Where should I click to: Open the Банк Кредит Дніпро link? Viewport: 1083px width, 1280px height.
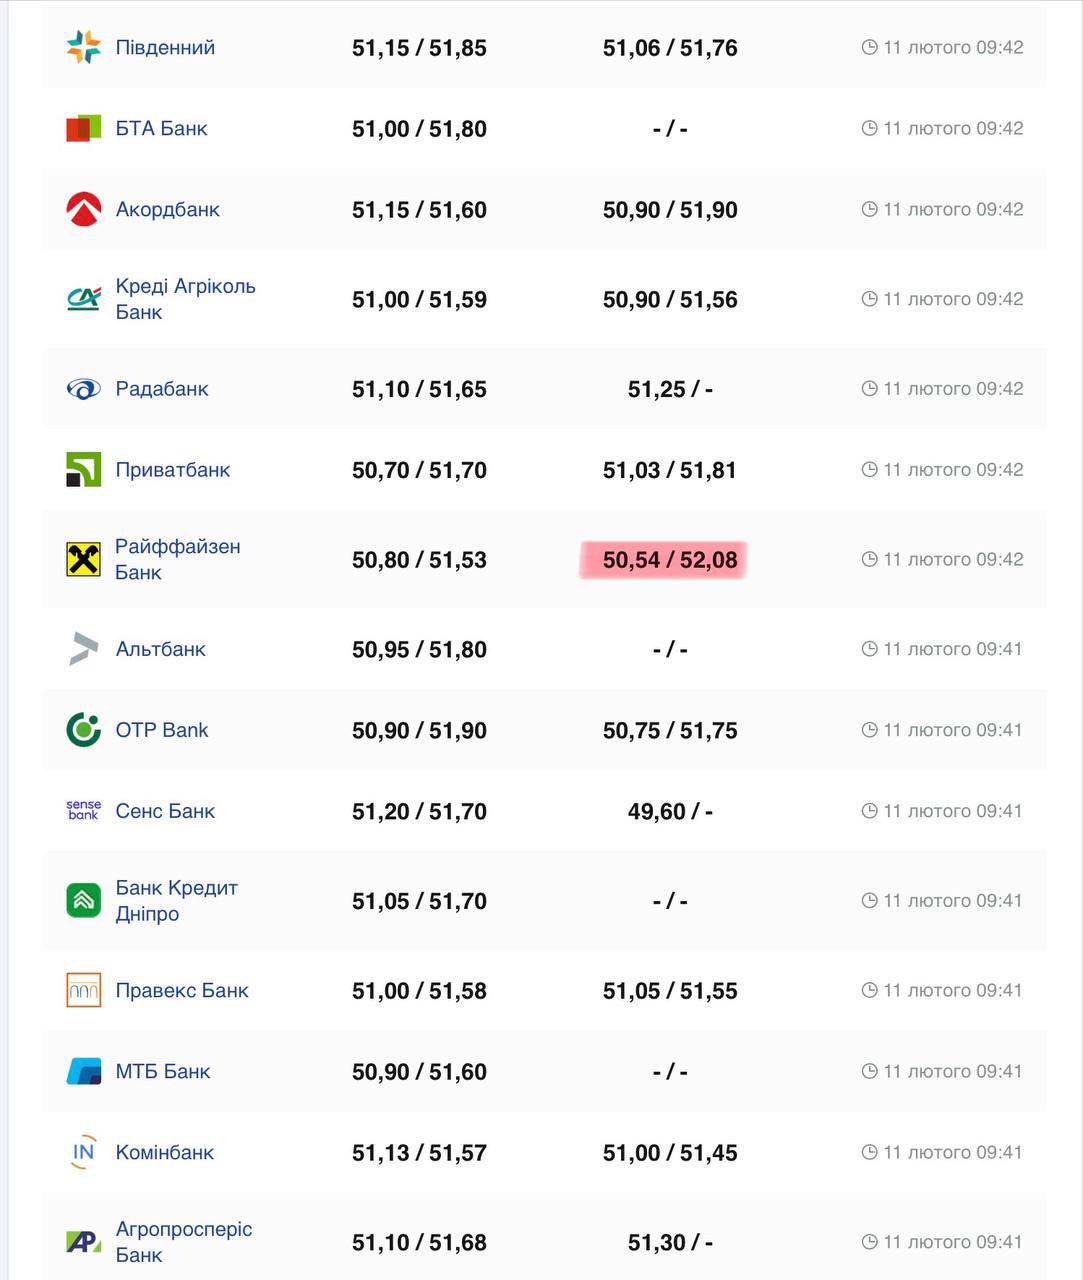176,900
